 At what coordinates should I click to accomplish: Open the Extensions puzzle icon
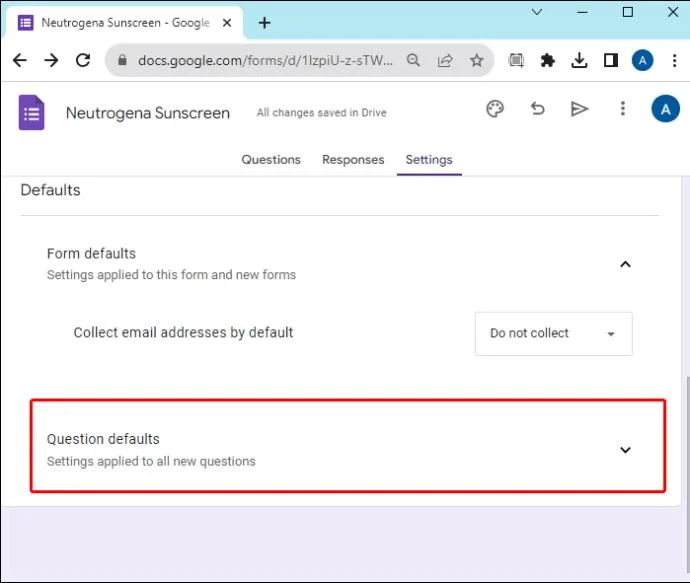coord(547,60)
